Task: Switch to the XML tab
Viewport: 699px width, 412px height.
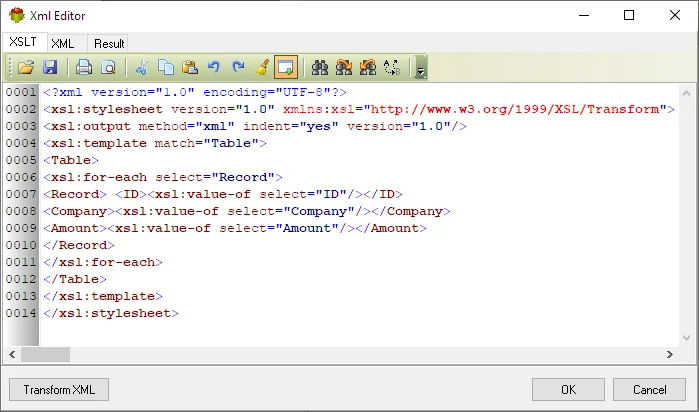Action: coord(63,44)
